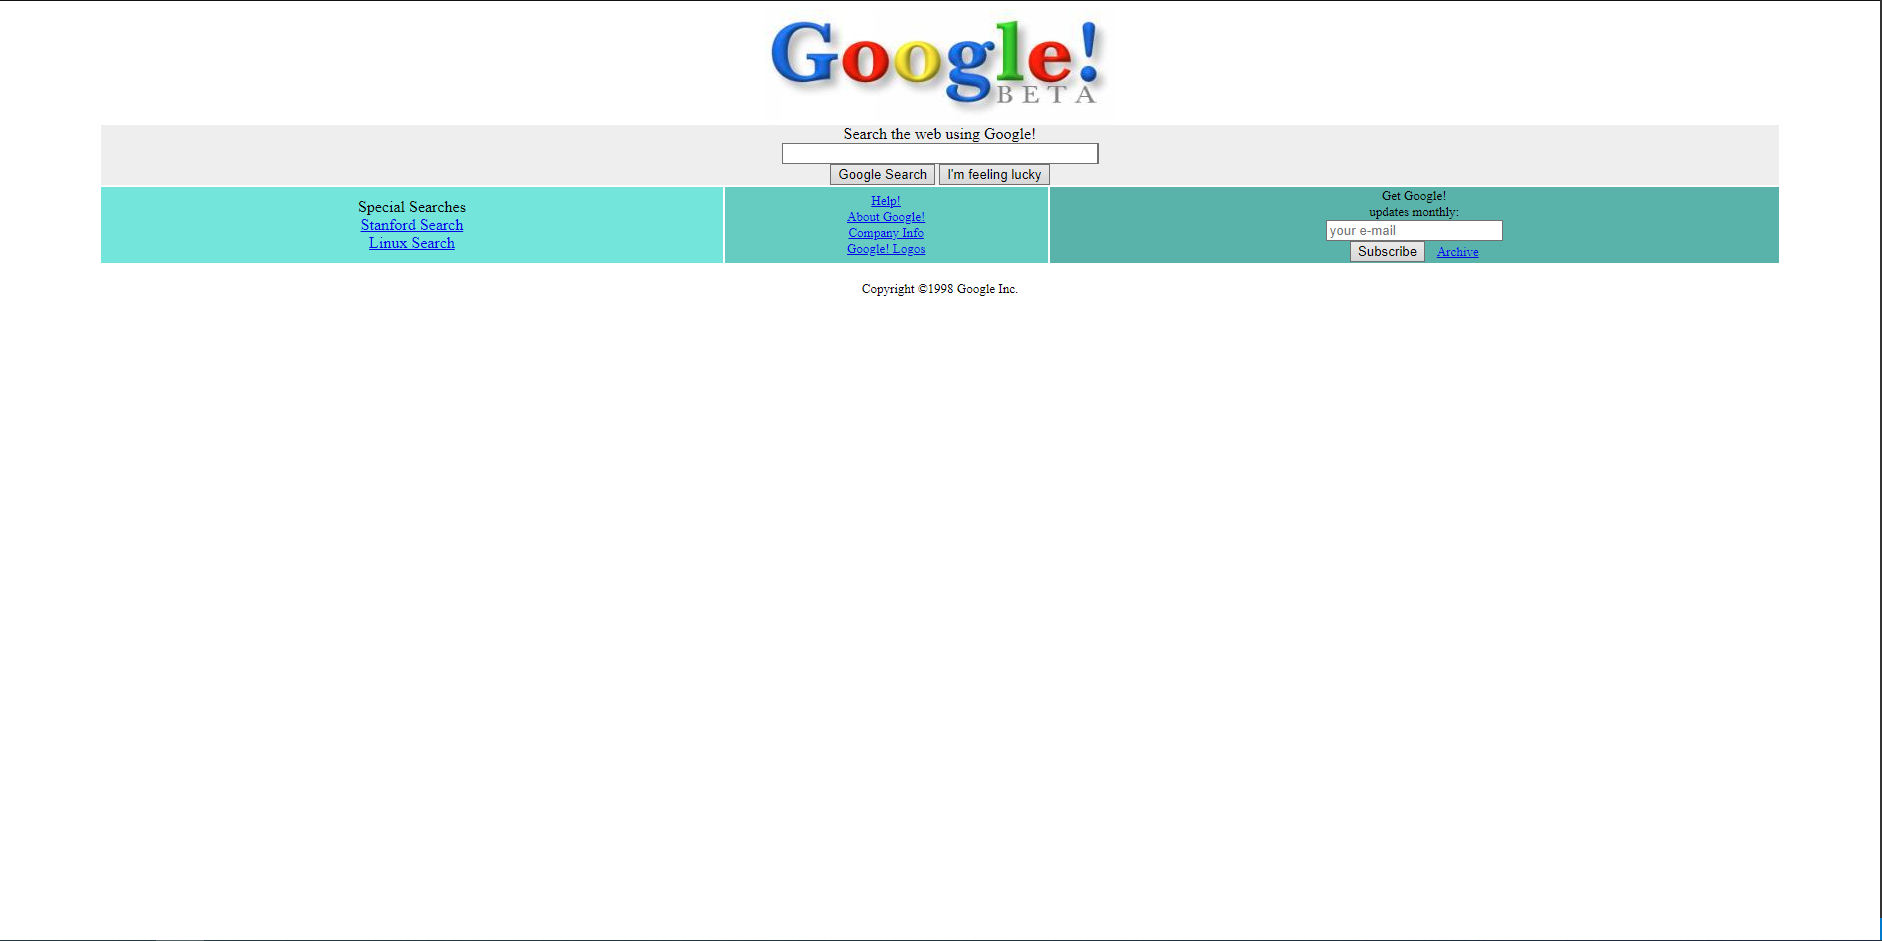The height and width of the screenshot is (941, 1882).
Task: Open the Company Info link
Action: point(885,232)
